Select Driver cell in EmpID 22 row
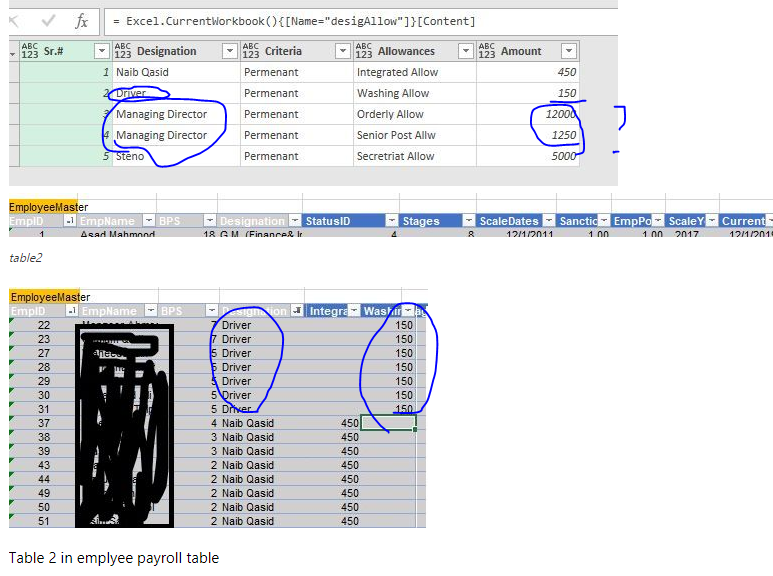 261,325
